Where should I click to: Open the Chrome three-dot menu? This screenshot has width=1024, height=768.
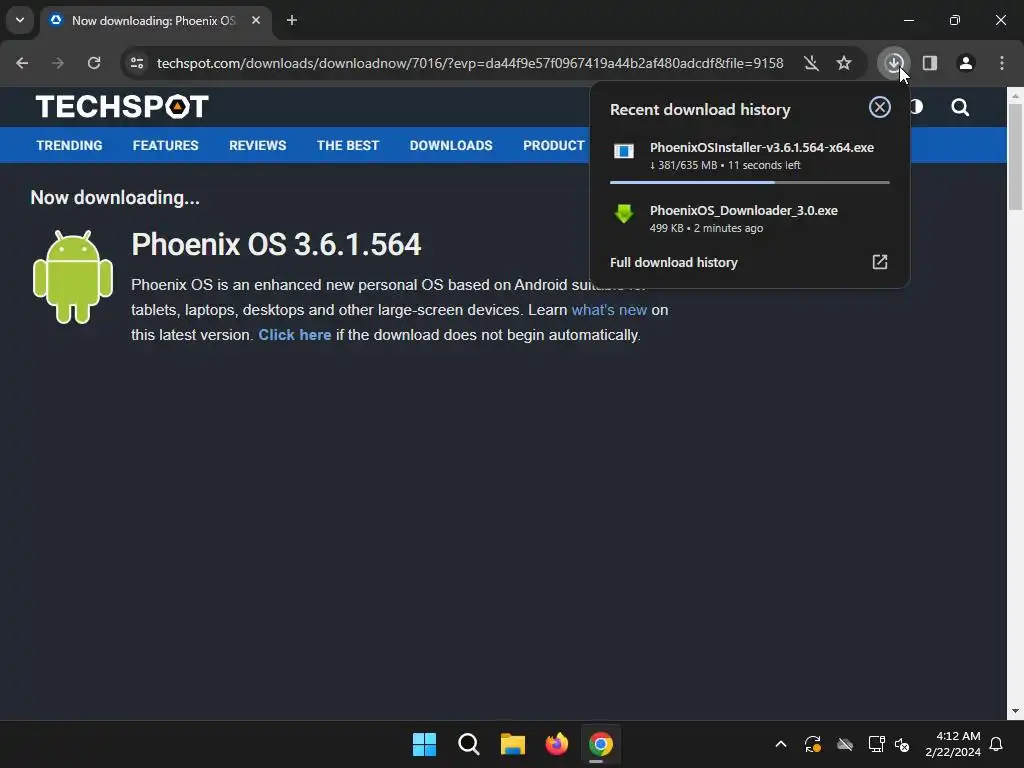(1002, 63)
